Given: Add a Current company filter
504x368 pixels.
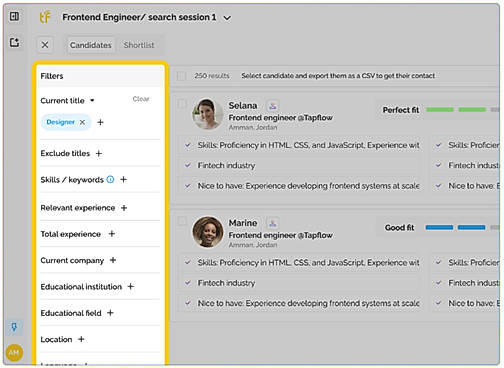Looking at the screenshot, I should click(113, 260).
